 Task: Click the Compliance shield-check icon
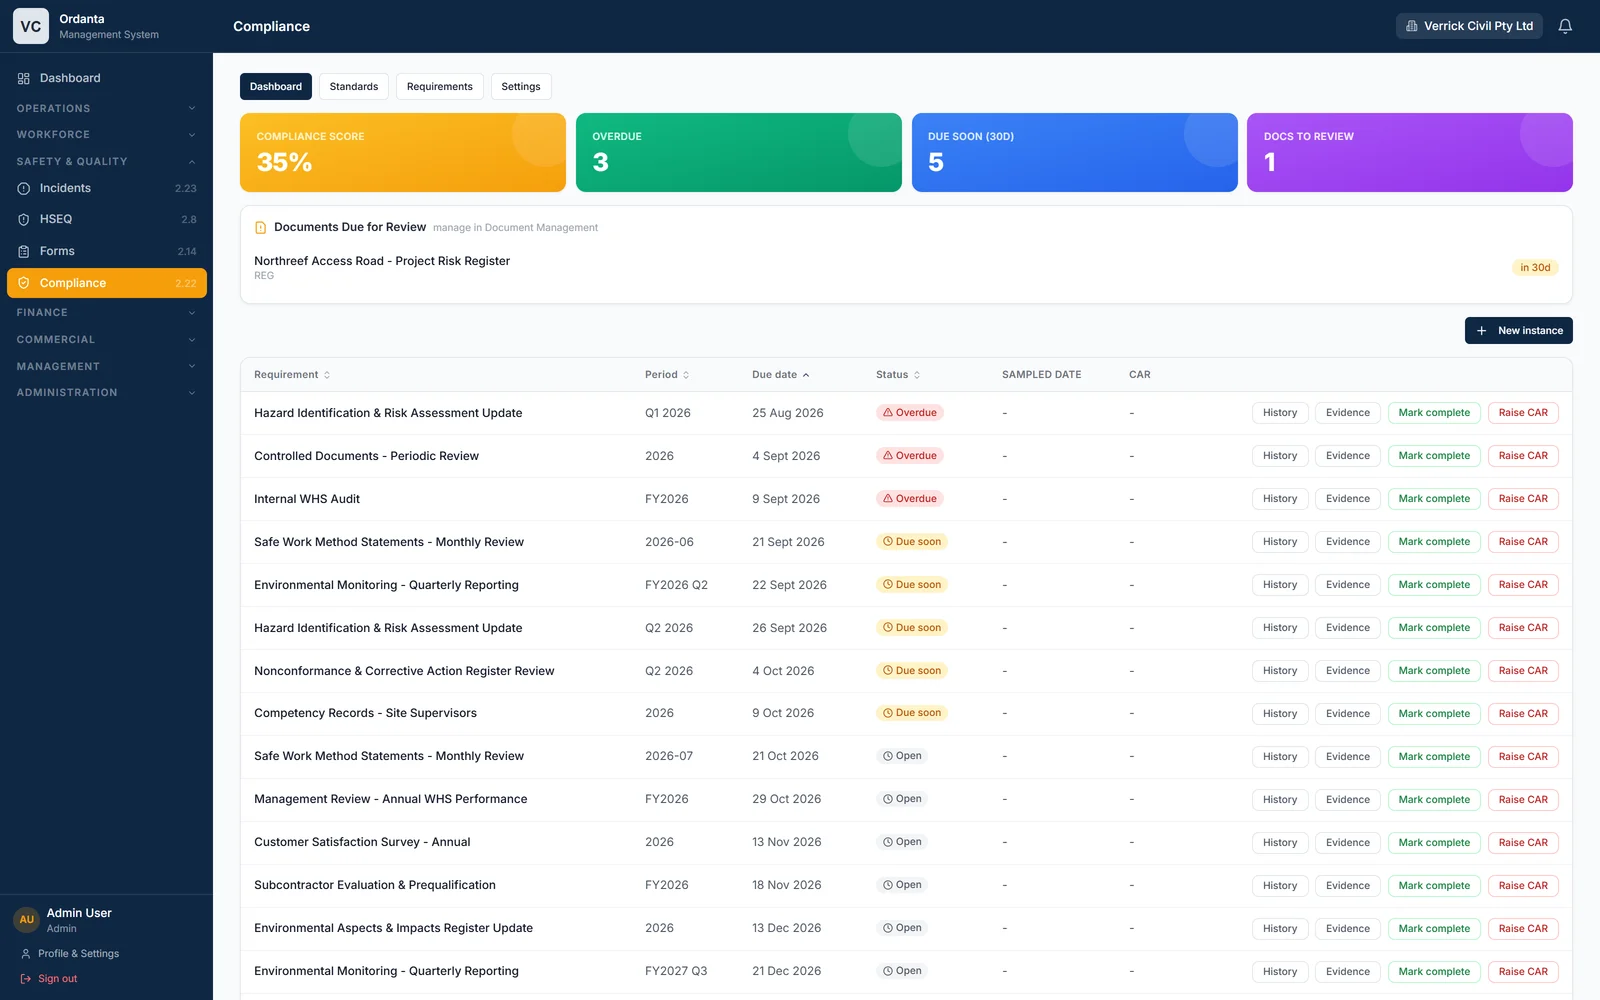coord(24,283)
